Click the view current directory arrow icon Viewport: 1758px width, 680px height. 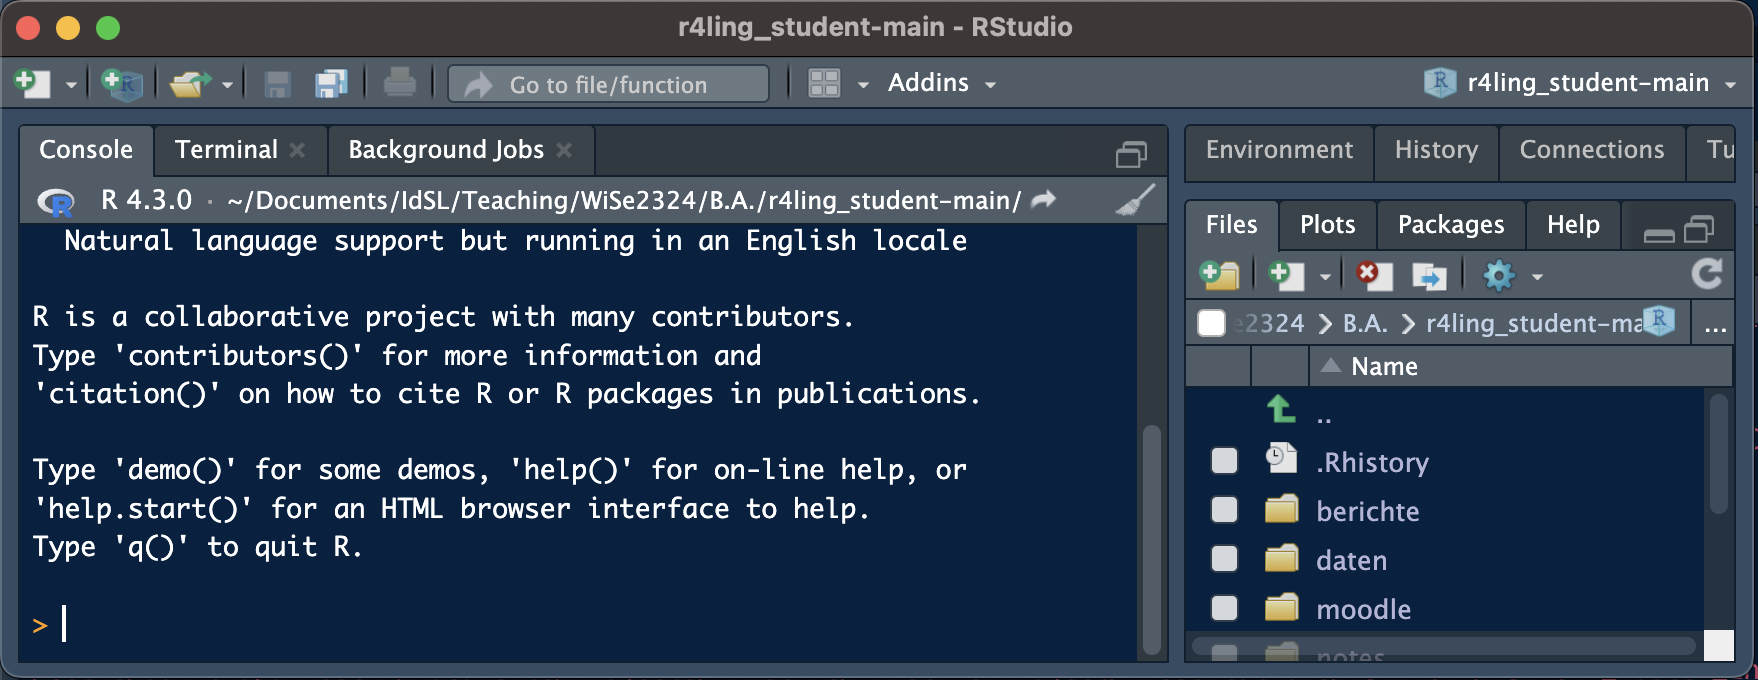pyautogui.click(x=1043, y=199)
